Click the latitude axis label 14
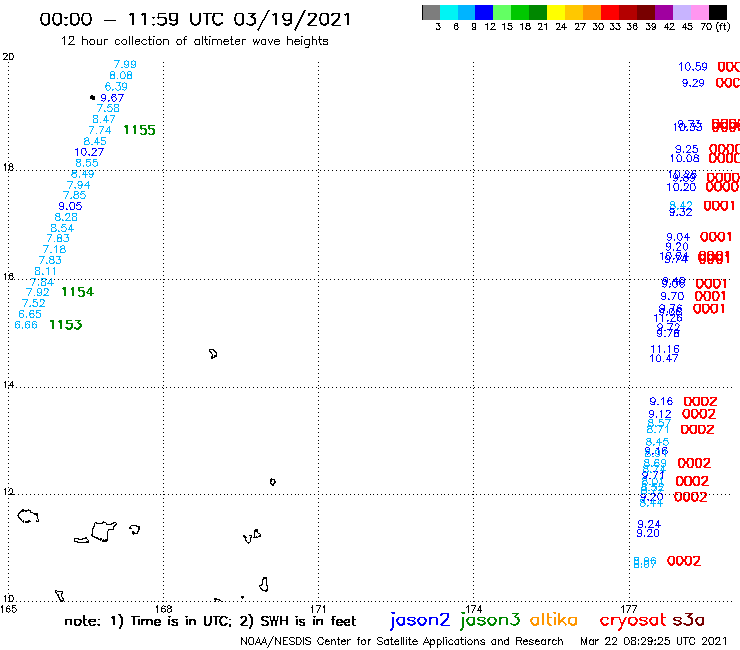The height and width of the screenshot is (650, 740). tap(8, 385)
